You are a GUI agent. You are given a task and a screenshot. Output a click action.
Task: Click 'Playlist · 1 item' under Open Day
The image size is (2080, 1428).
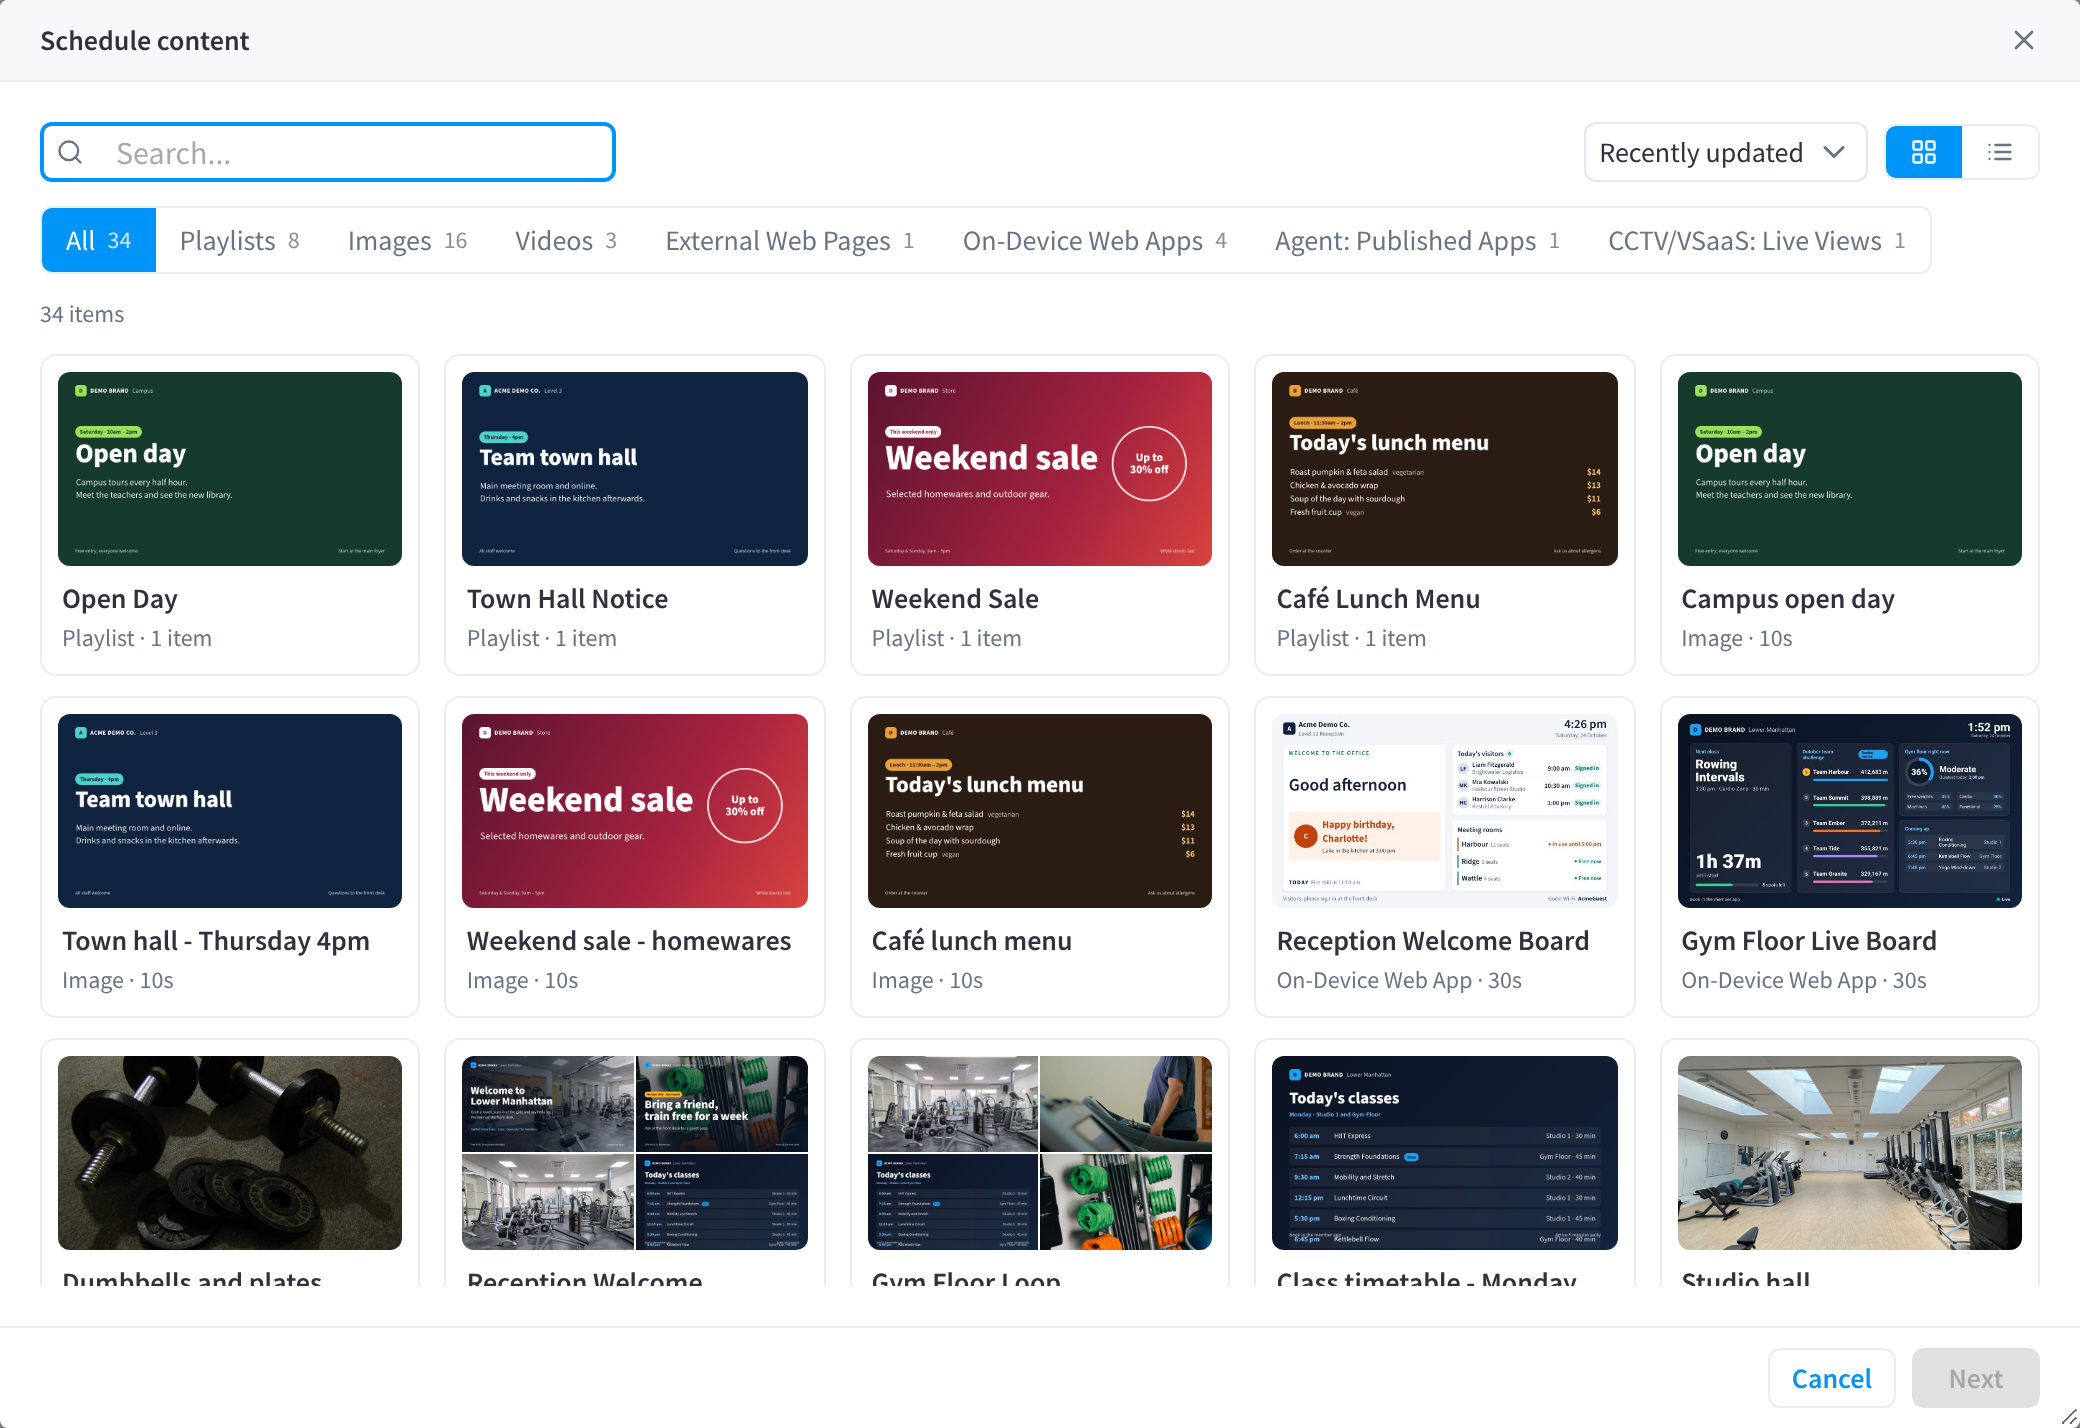(x=137, y=638)
